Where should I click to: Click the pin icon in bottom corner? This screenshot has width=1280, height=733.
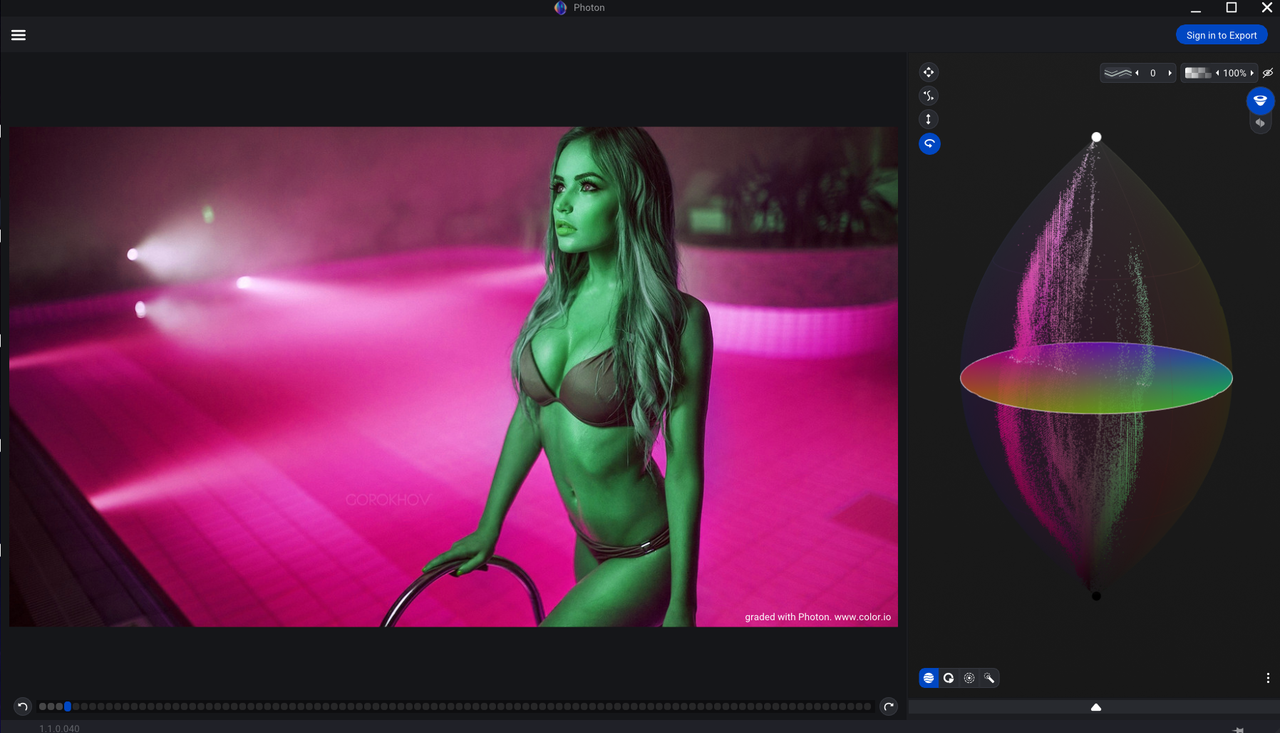[1240, 729]
